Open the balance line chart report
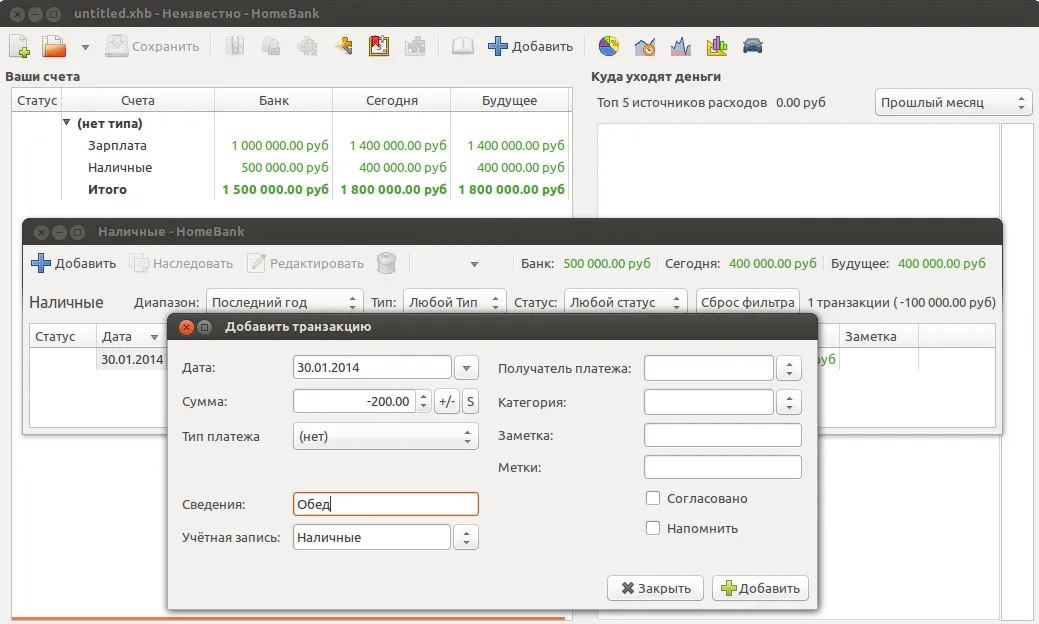The height and width of the screenshot is (624, 1039). tap(681, 46)
